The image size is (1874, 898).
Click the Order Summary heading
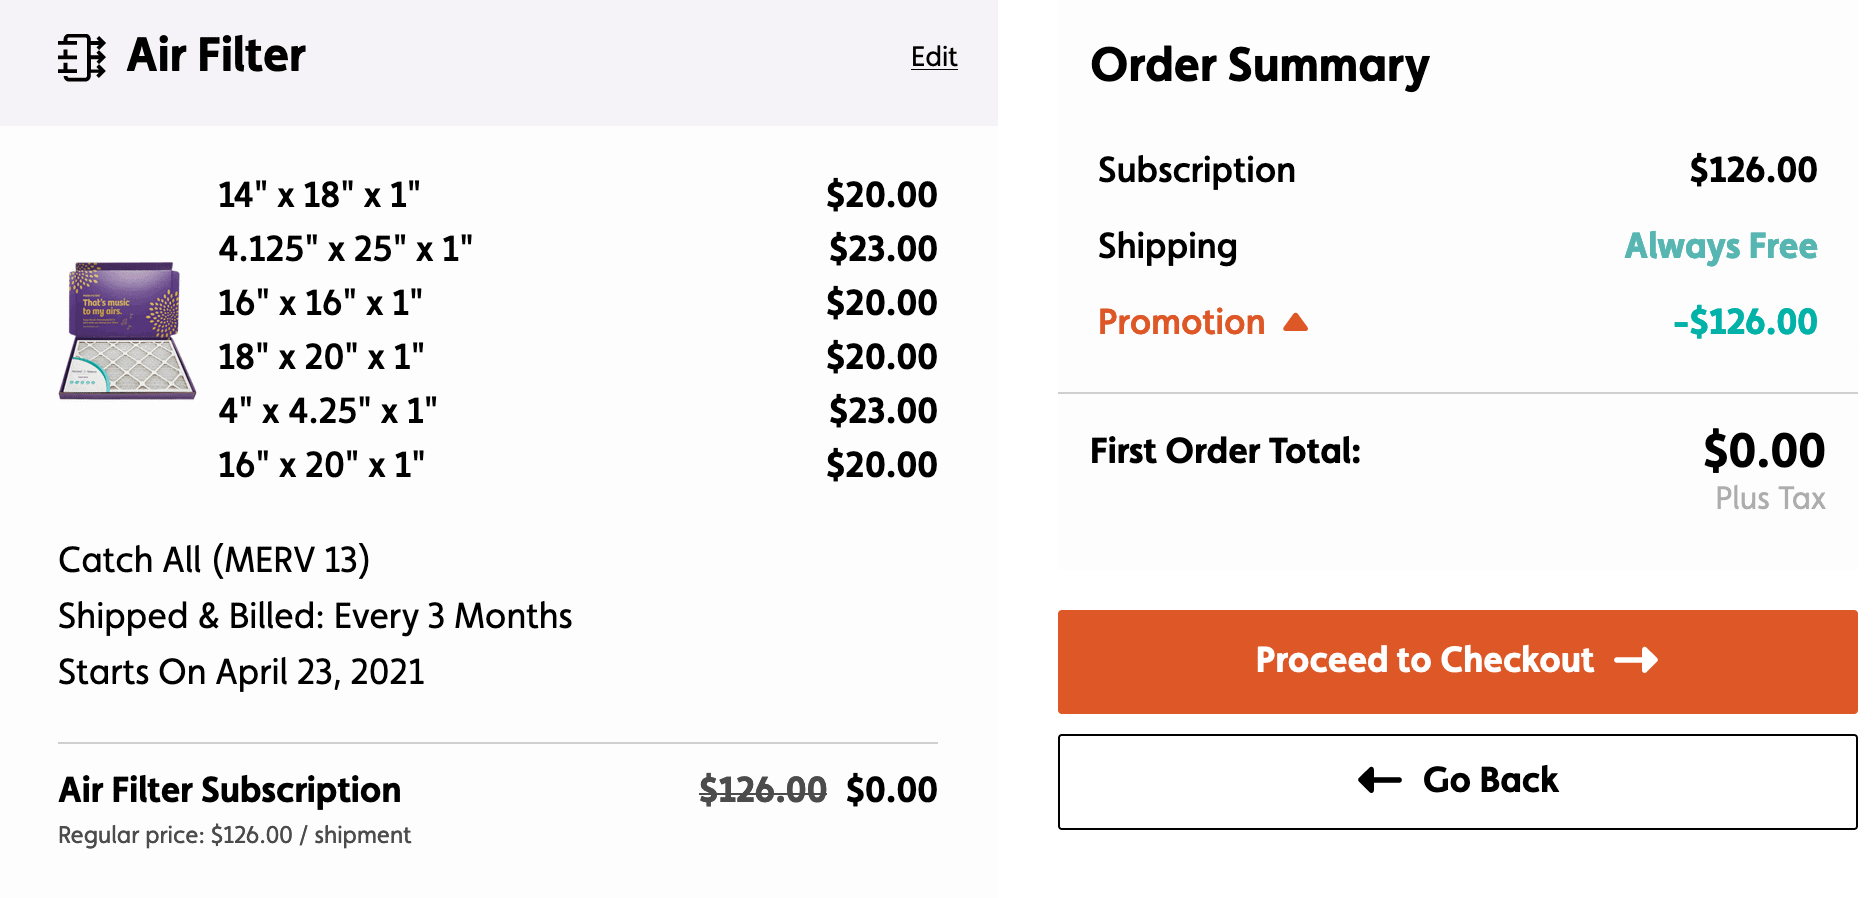coord(1259,66)
